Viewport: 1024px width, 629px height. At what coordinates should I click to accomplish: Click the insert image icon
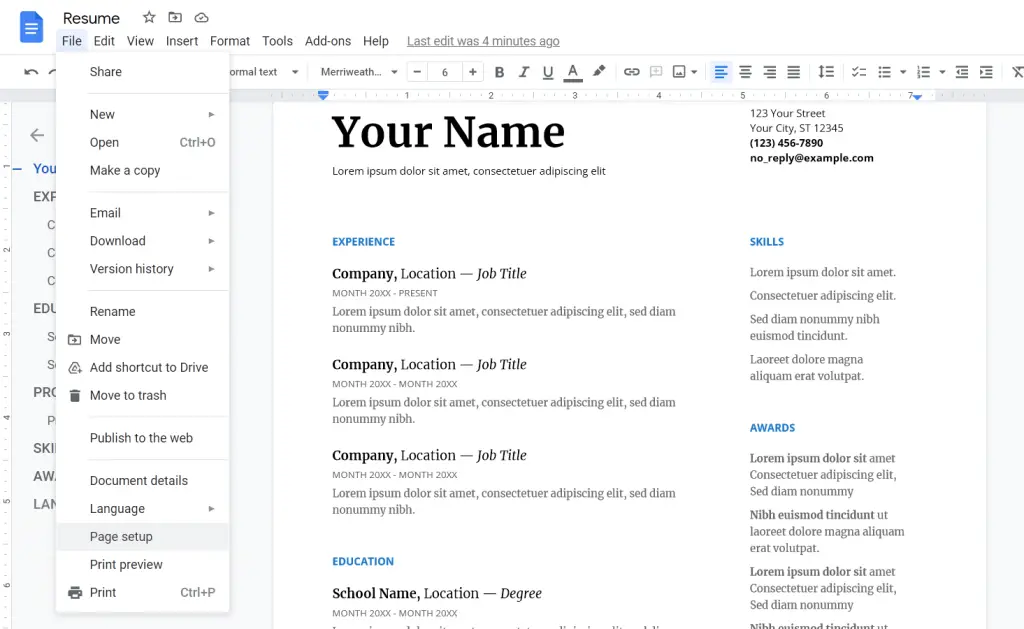[x=679, y=72]
